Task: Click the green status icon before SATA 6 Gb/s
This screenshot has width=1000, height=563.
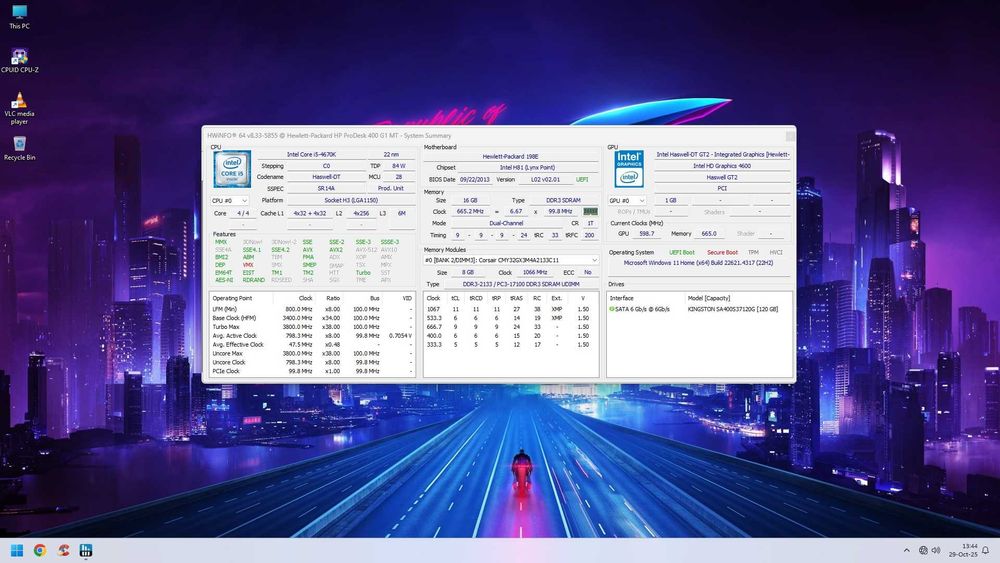Action: 612,309
